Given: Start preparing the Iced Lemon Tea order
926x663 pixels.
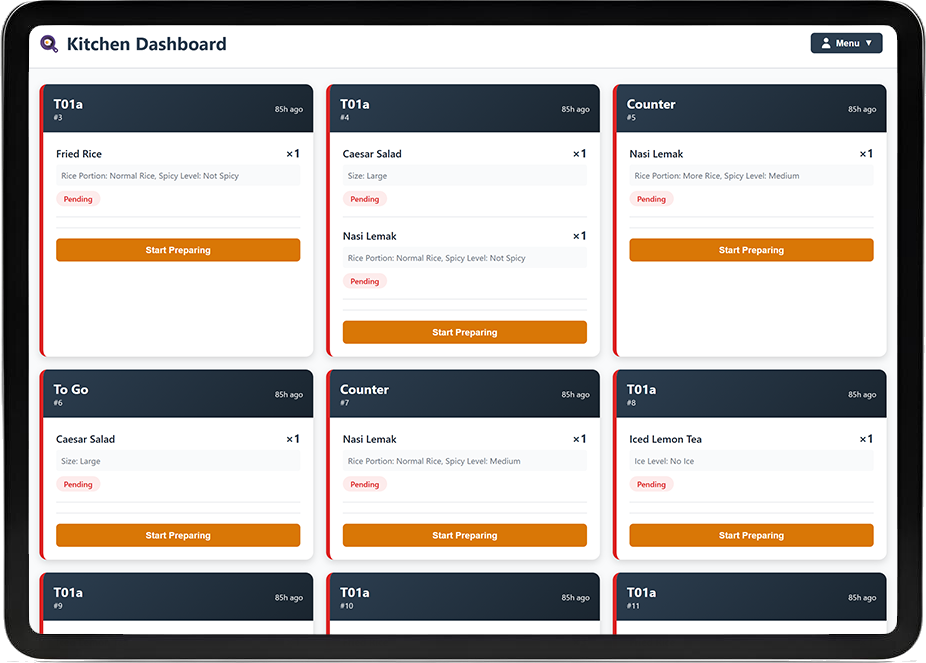Looking at the screenshot, I should click(x=751, y=535).
